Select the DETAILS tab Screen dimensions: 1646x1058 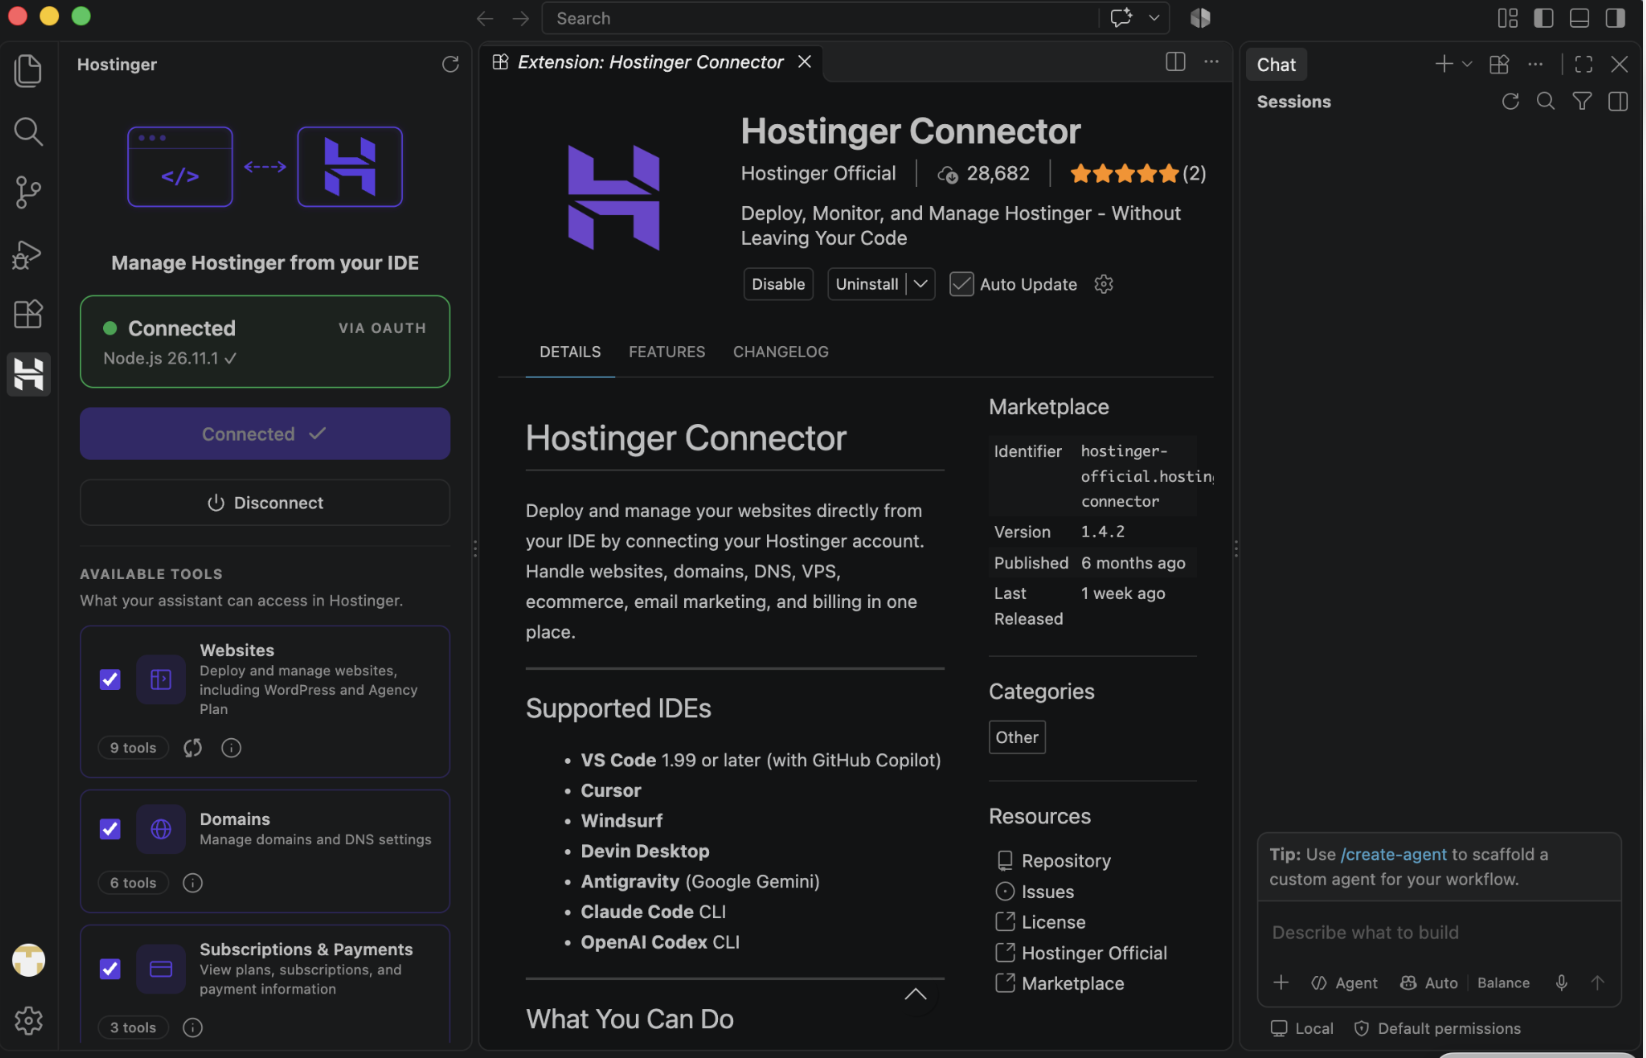click(x=570, y=352)
